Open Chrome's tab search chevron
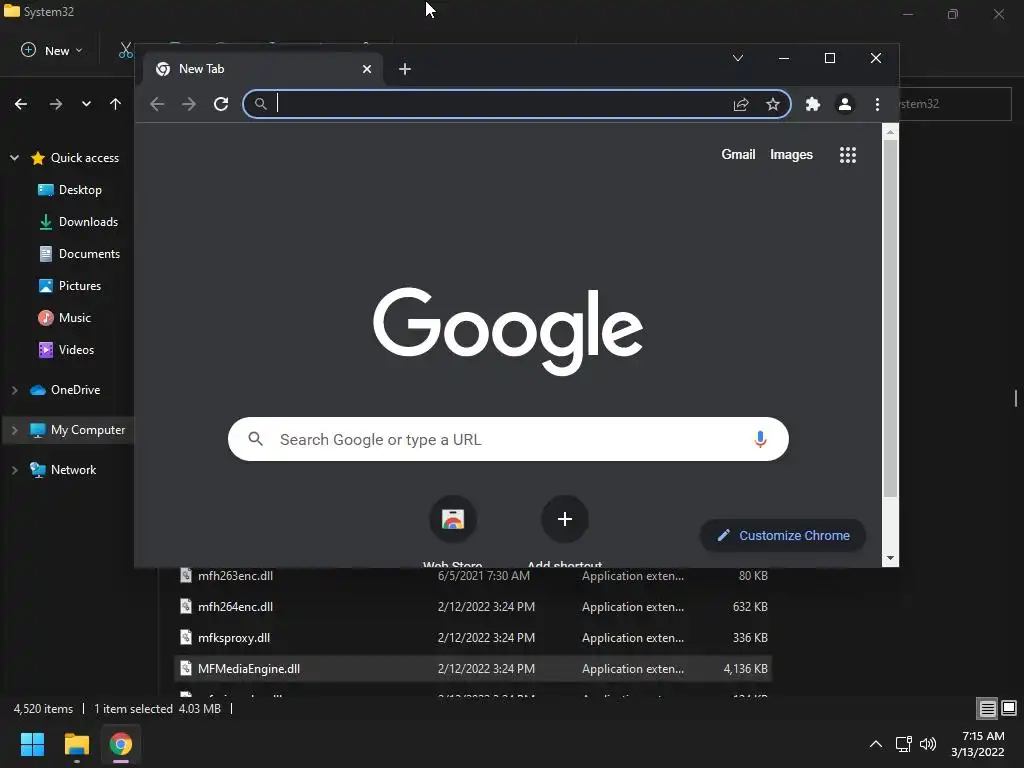This screenshot has width=1024, height=768. point(738,58)
